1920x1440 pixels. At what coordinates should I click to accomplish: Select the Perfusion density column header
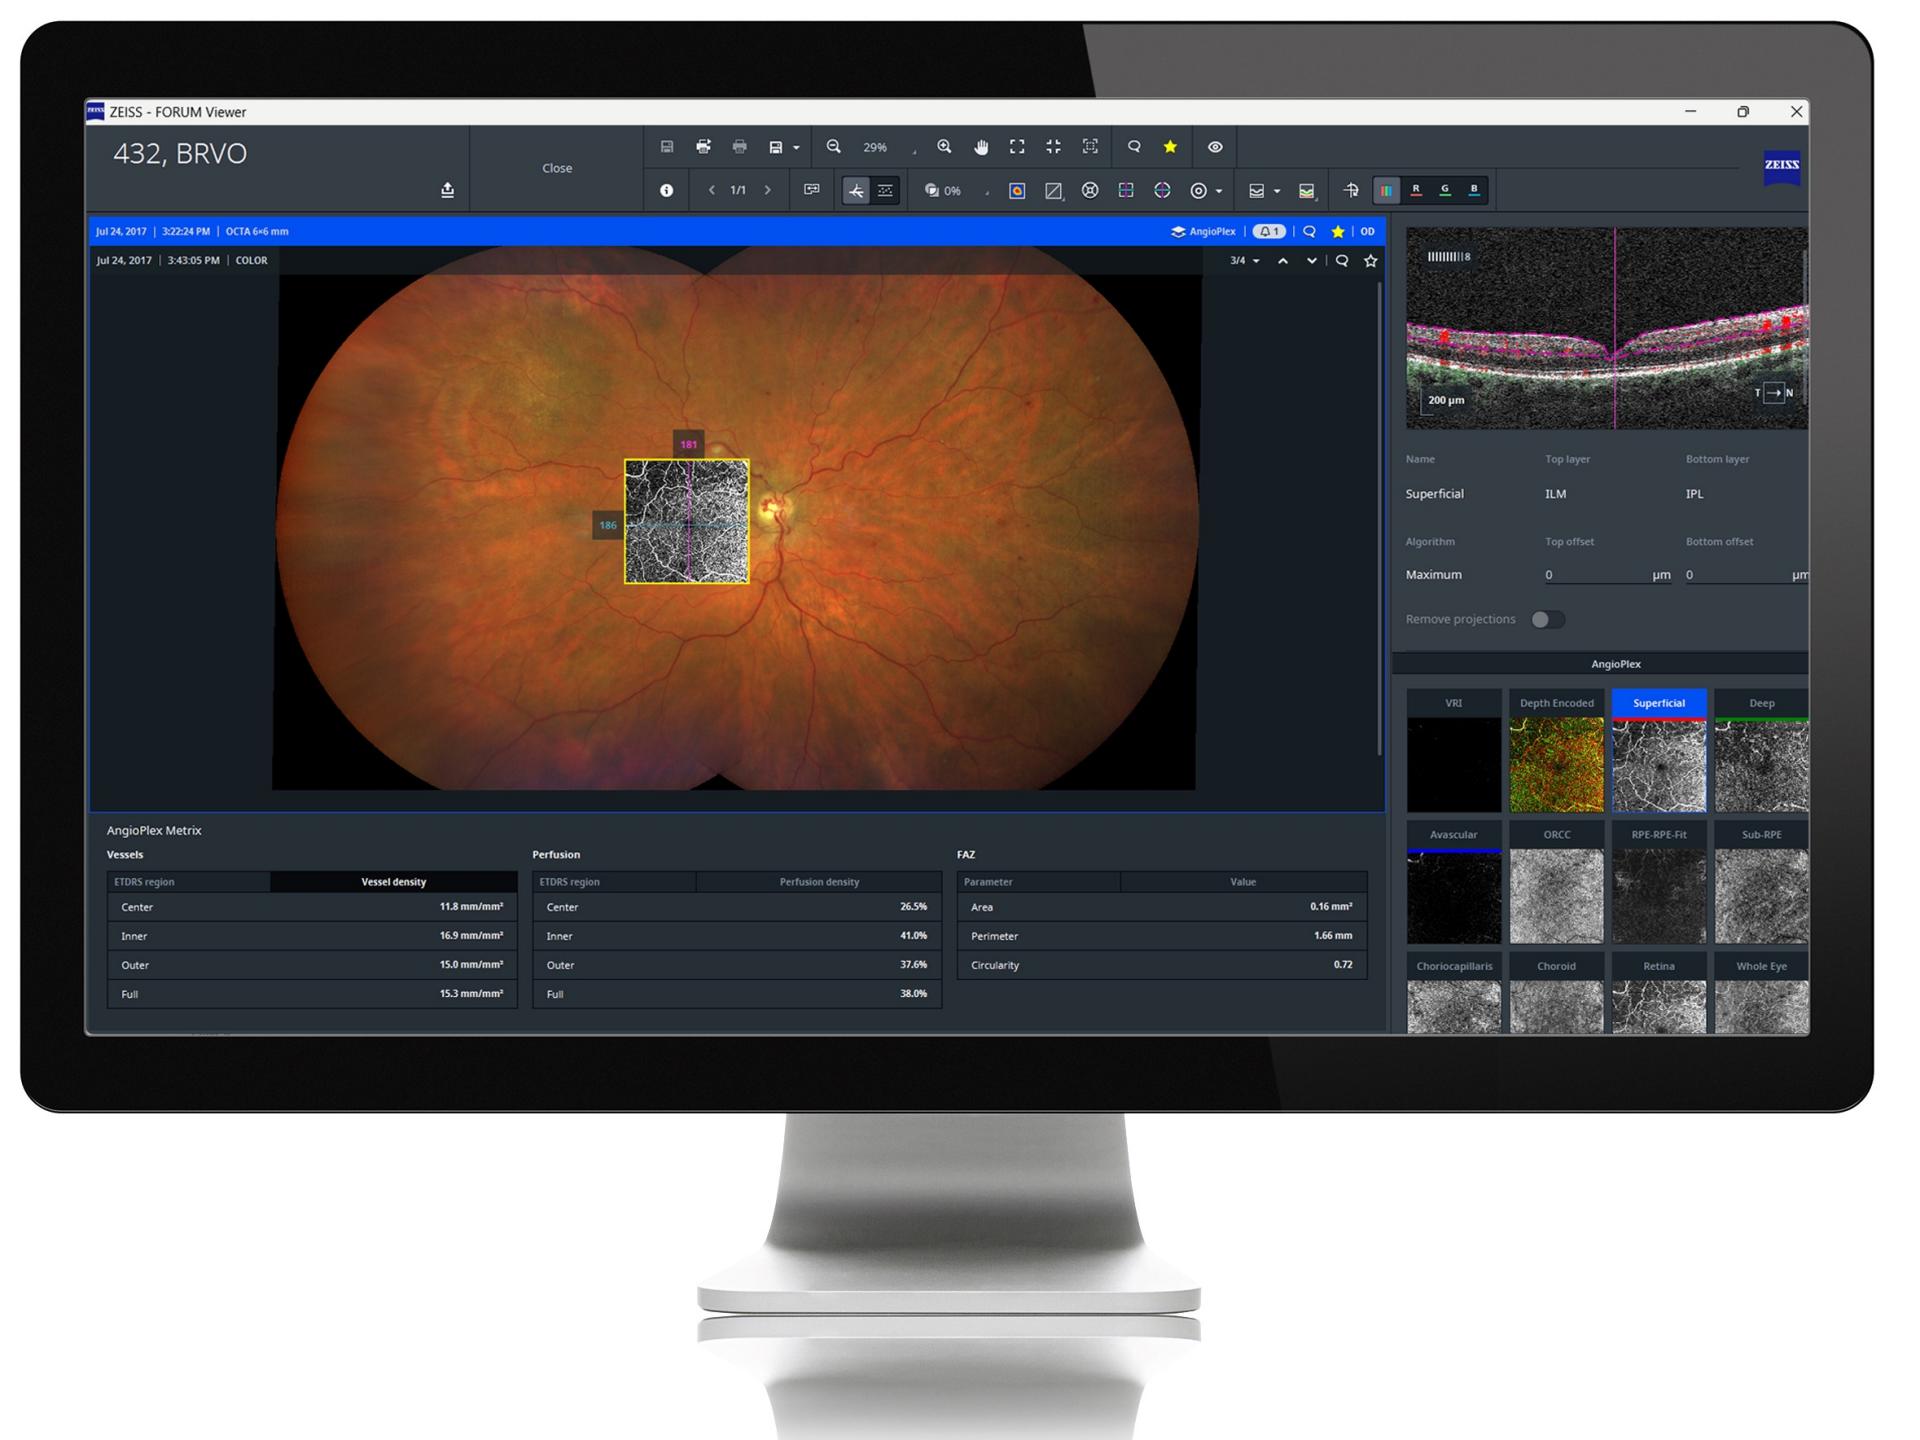pos(818,882)
